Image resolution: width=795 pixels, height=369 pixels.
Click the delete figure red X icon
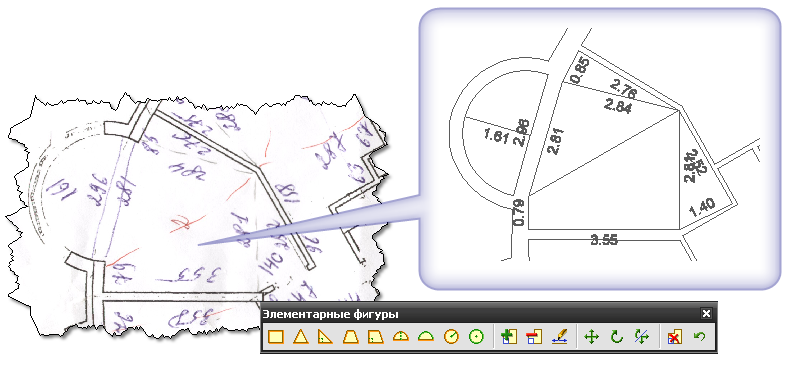point(674,337)
